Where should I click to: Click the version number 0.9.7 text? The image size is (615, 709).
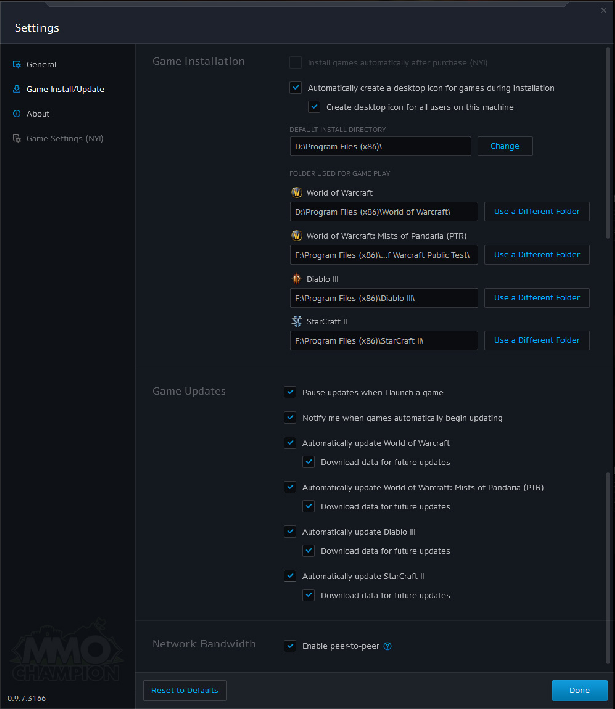click(27, 698)
